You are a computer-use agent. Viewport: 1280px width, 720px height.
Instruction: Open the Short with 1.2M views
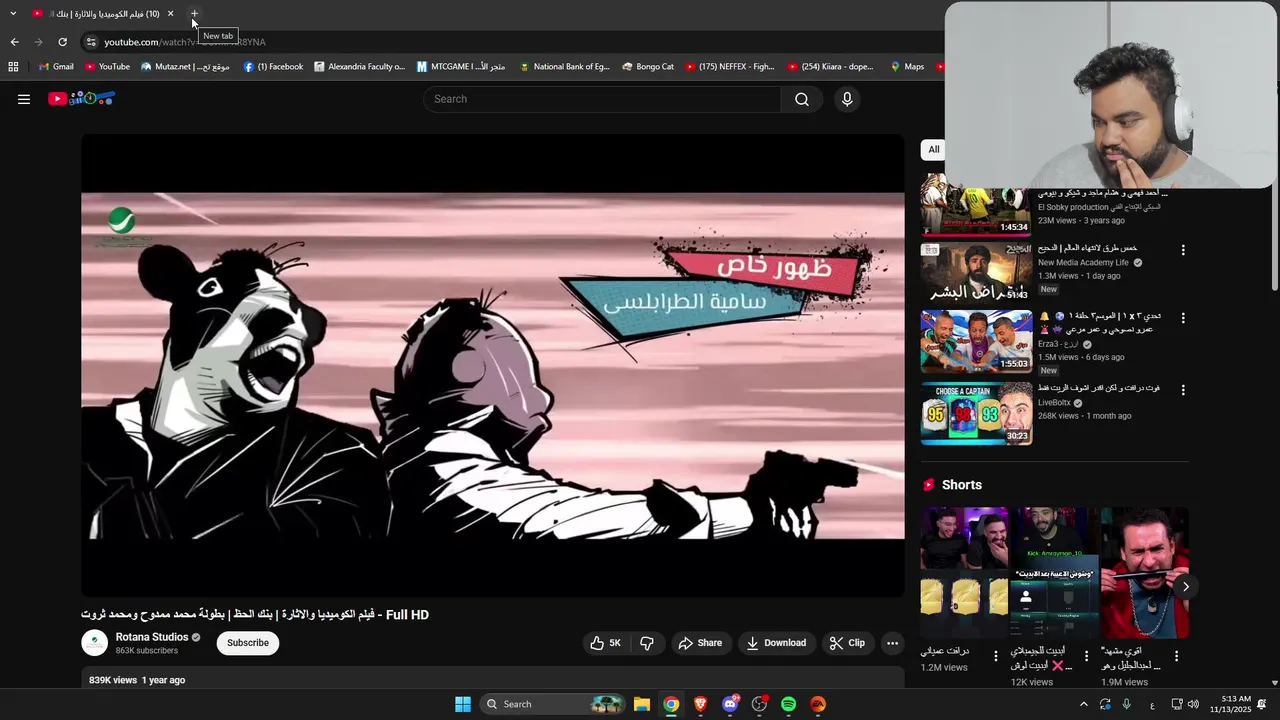[x=964, y=573]
